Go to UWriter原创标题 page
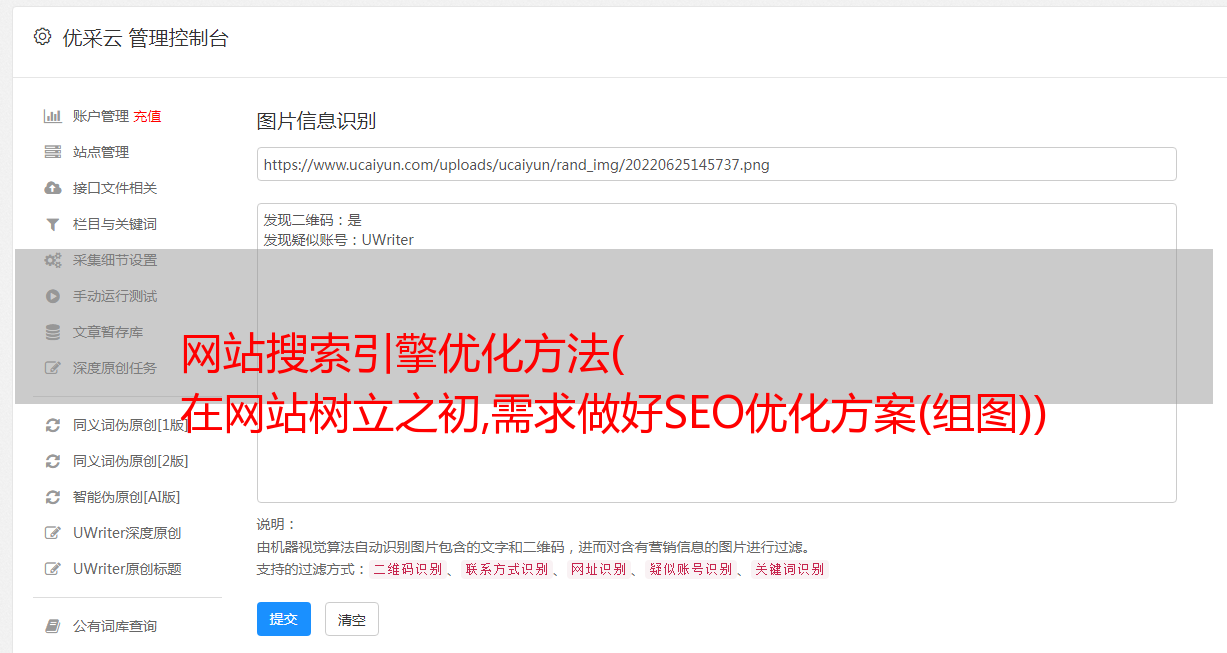 pos(127,569)
